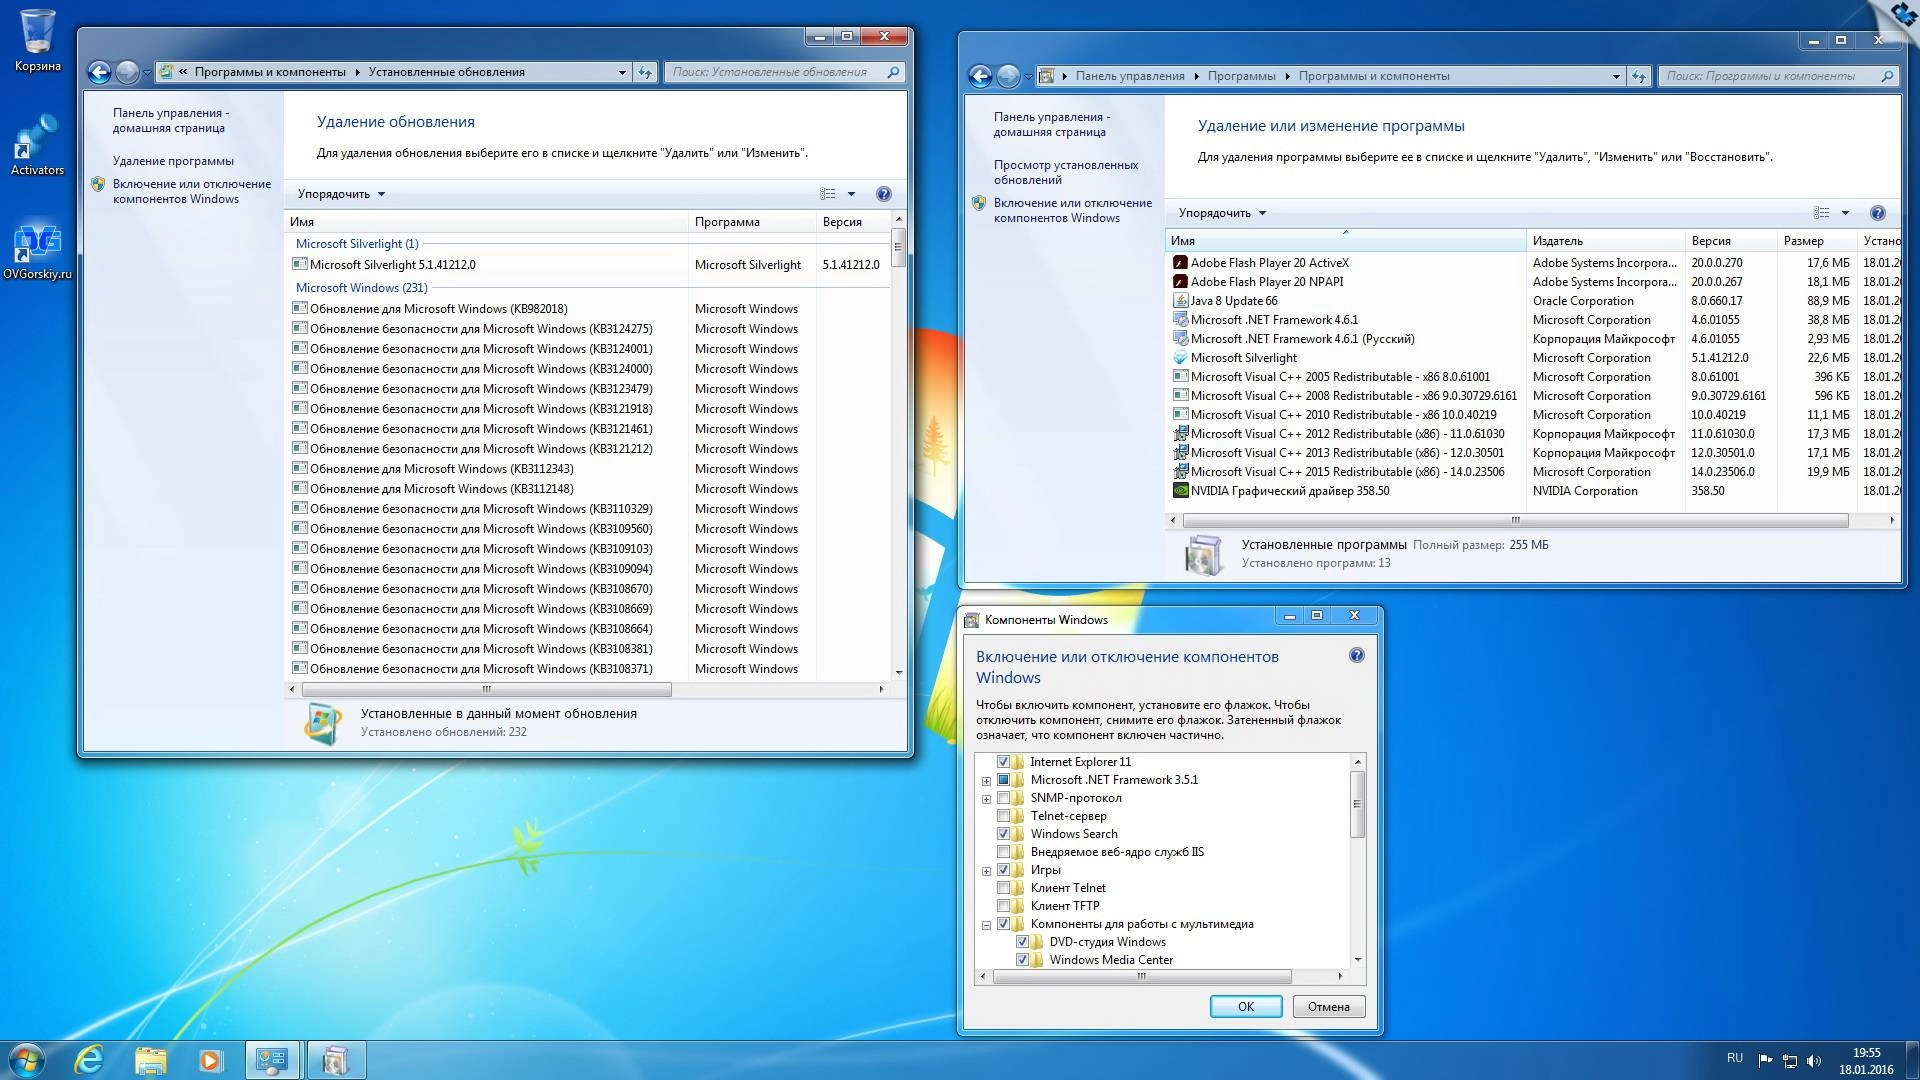Select the Microsoft Silverlight program icon
Screen dimensions: 1920x1080
pos(1180,358)
